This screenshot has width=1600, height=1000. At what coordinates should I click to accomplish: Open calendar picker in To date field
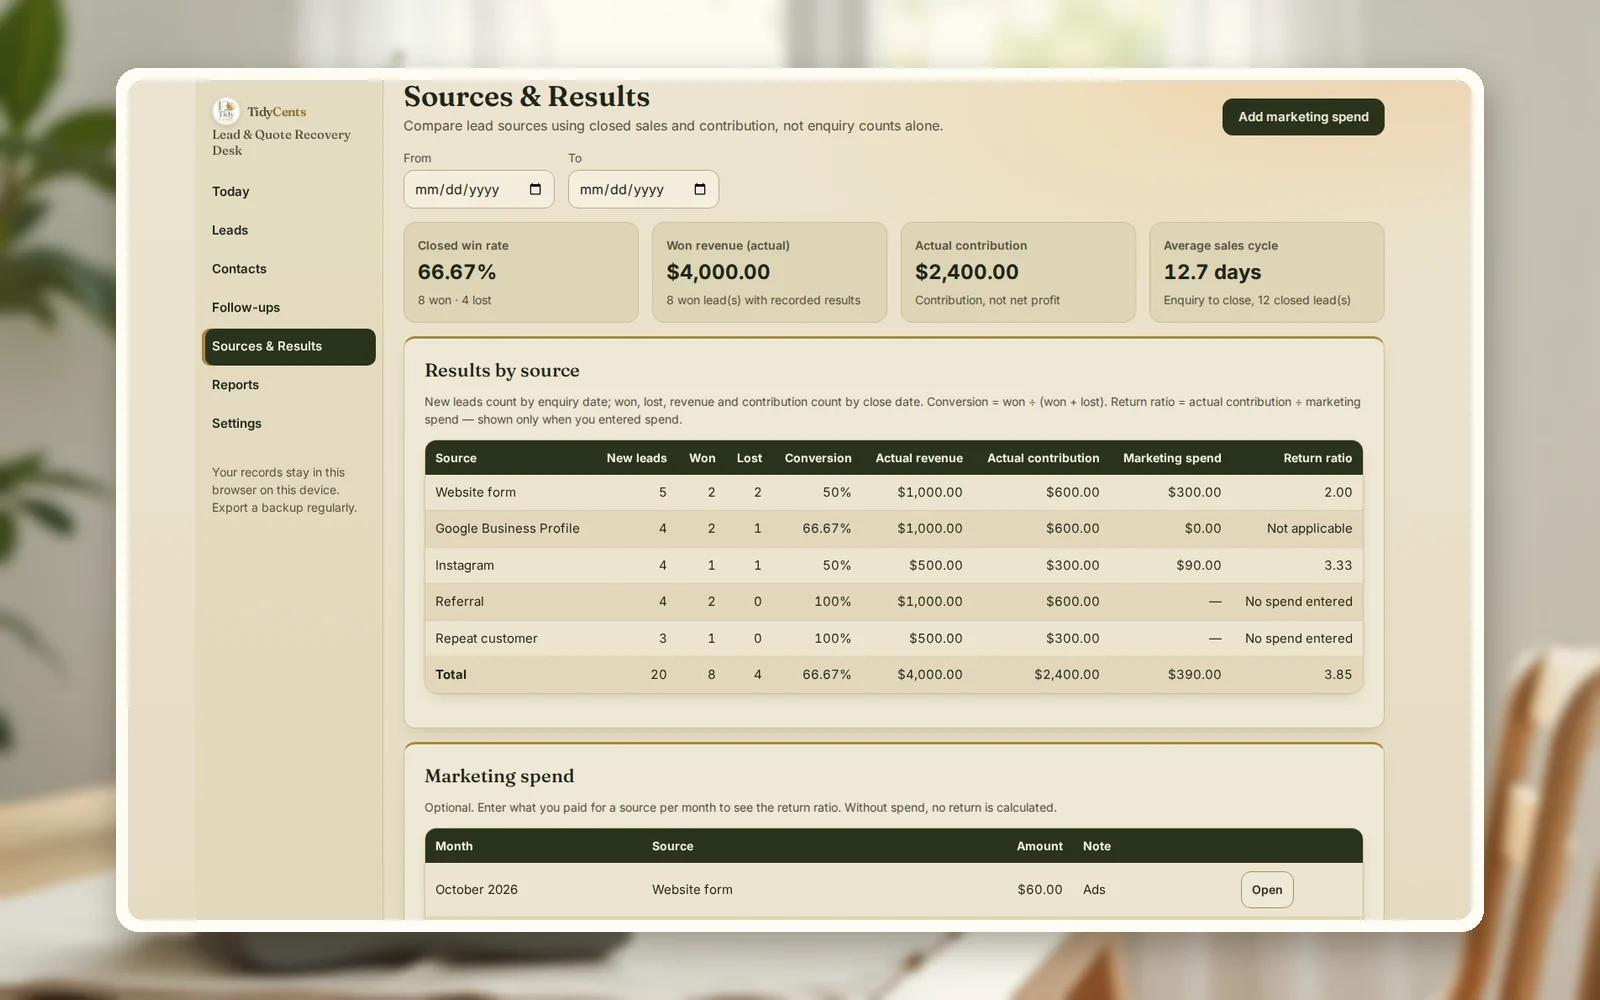[x=700, y=190]
